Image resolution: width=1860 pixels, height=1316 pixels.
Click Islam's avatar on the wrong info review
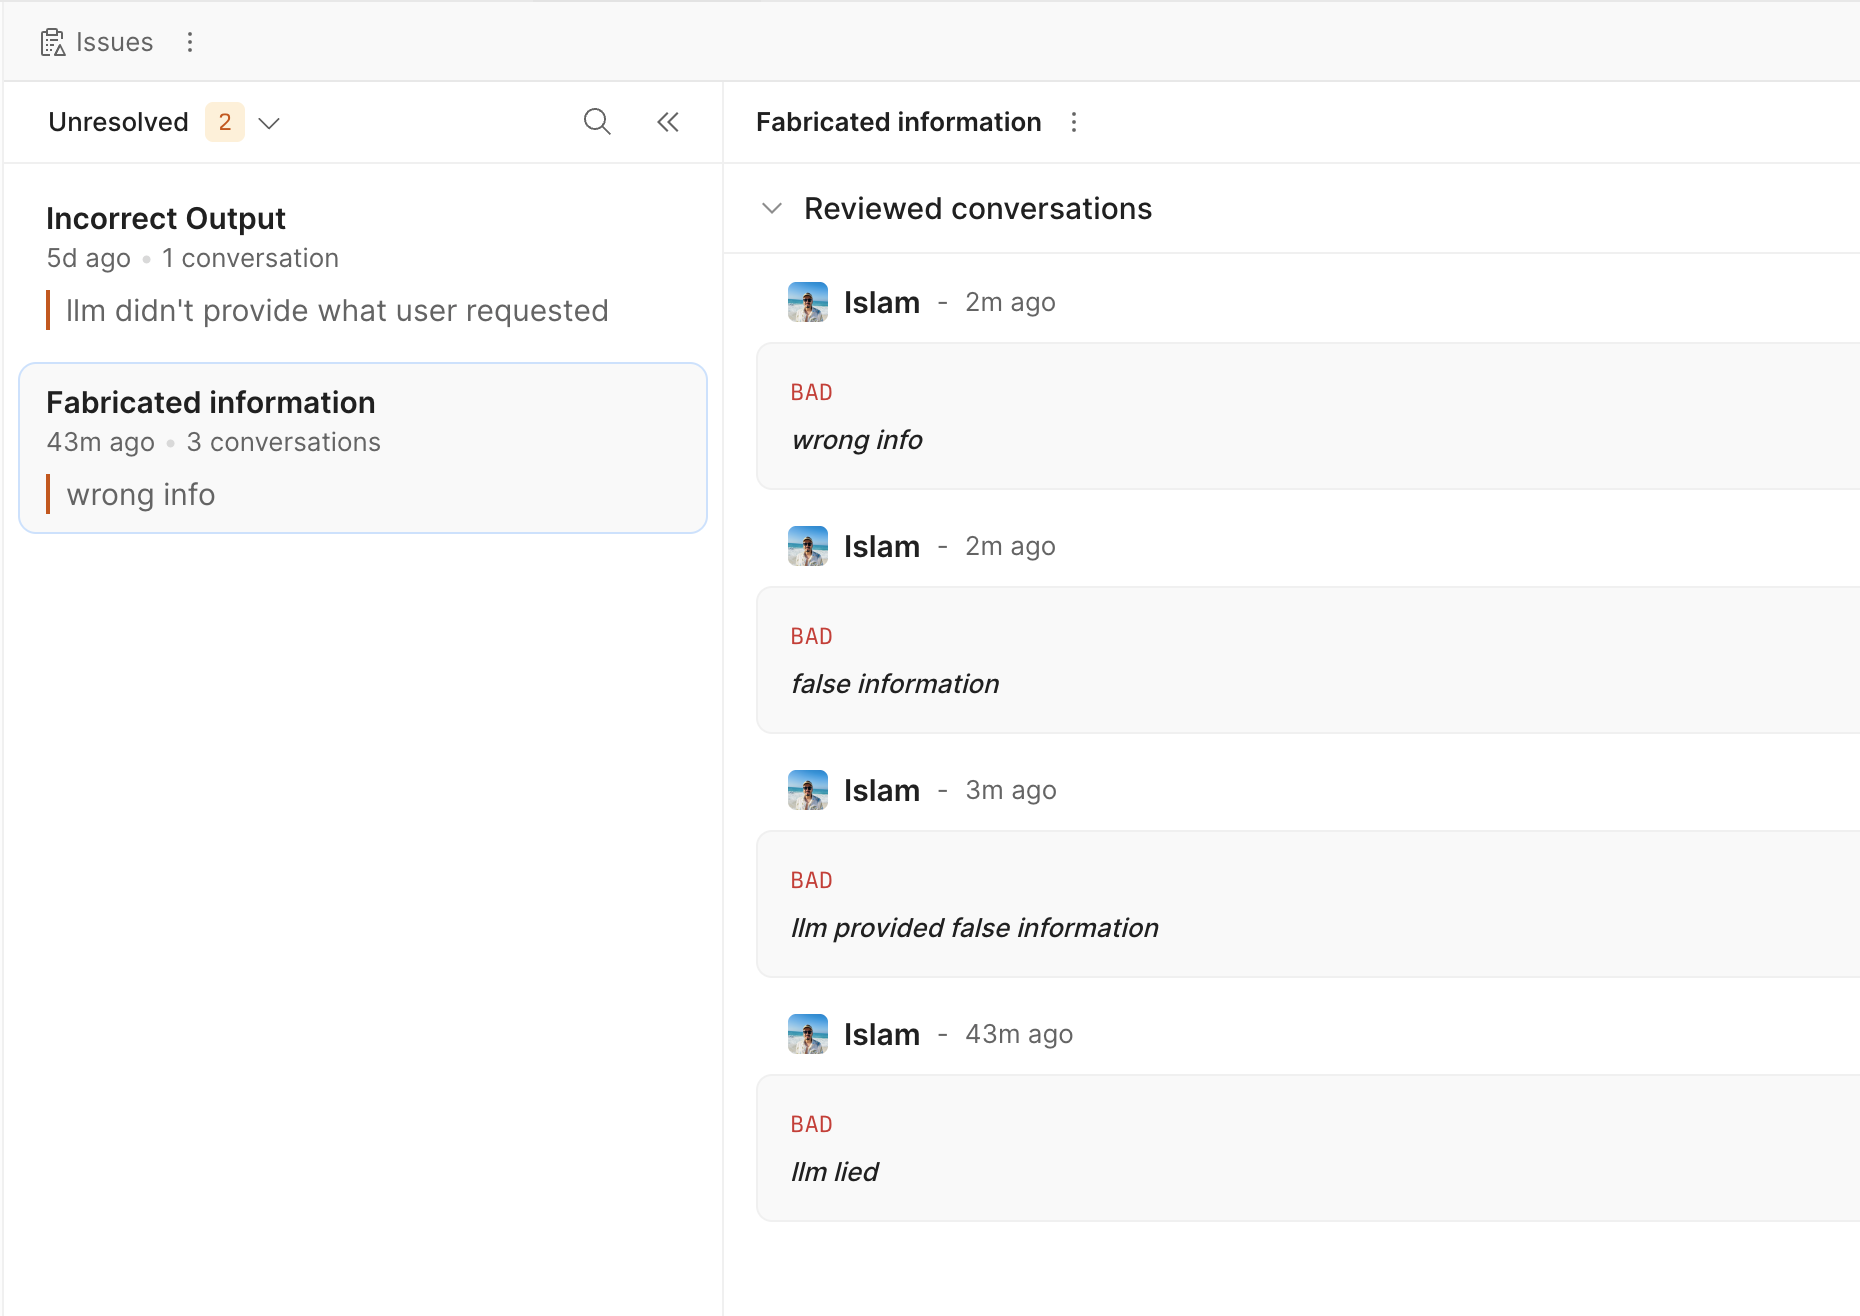coord(808,301)
